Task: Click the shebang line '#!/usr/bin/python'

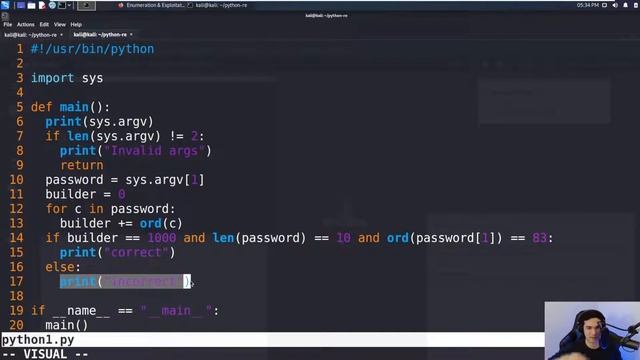Action: click(x=93, y=49)
